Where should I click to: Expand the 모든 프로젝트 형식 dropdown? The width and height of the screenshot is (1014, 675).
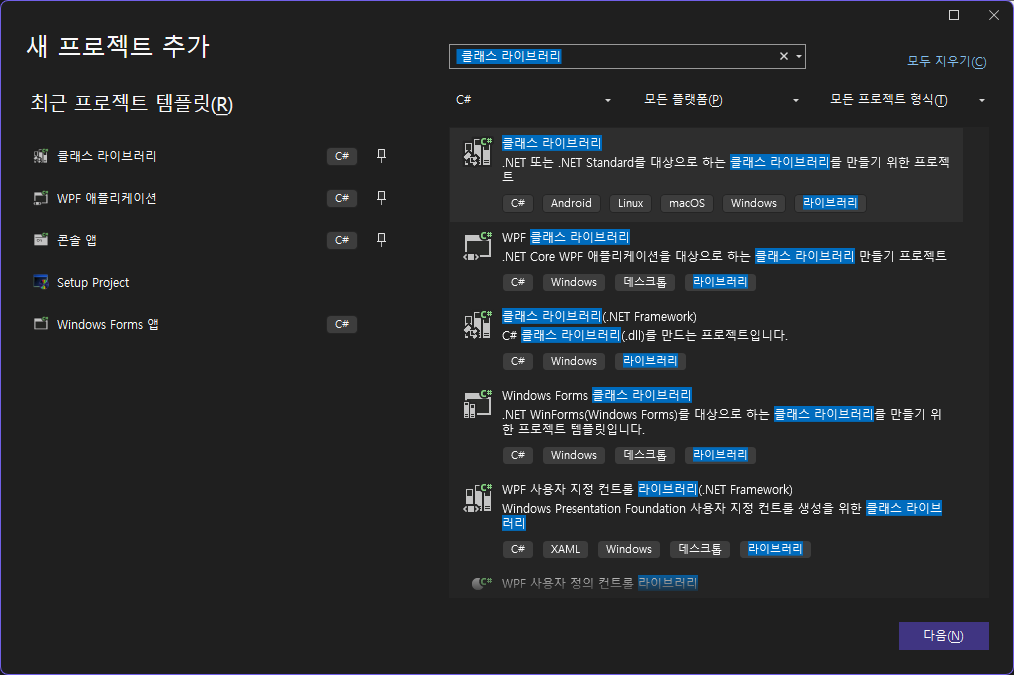pyautogui.click(x=907, y=100)
